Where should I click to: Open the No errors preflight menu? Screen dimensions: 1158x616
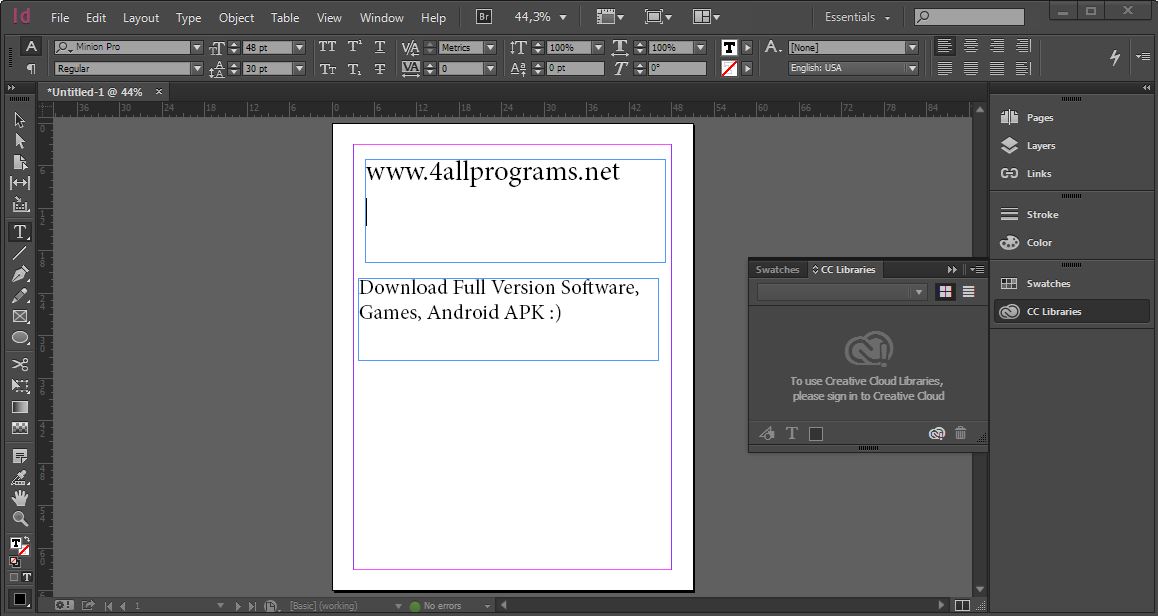487,606
